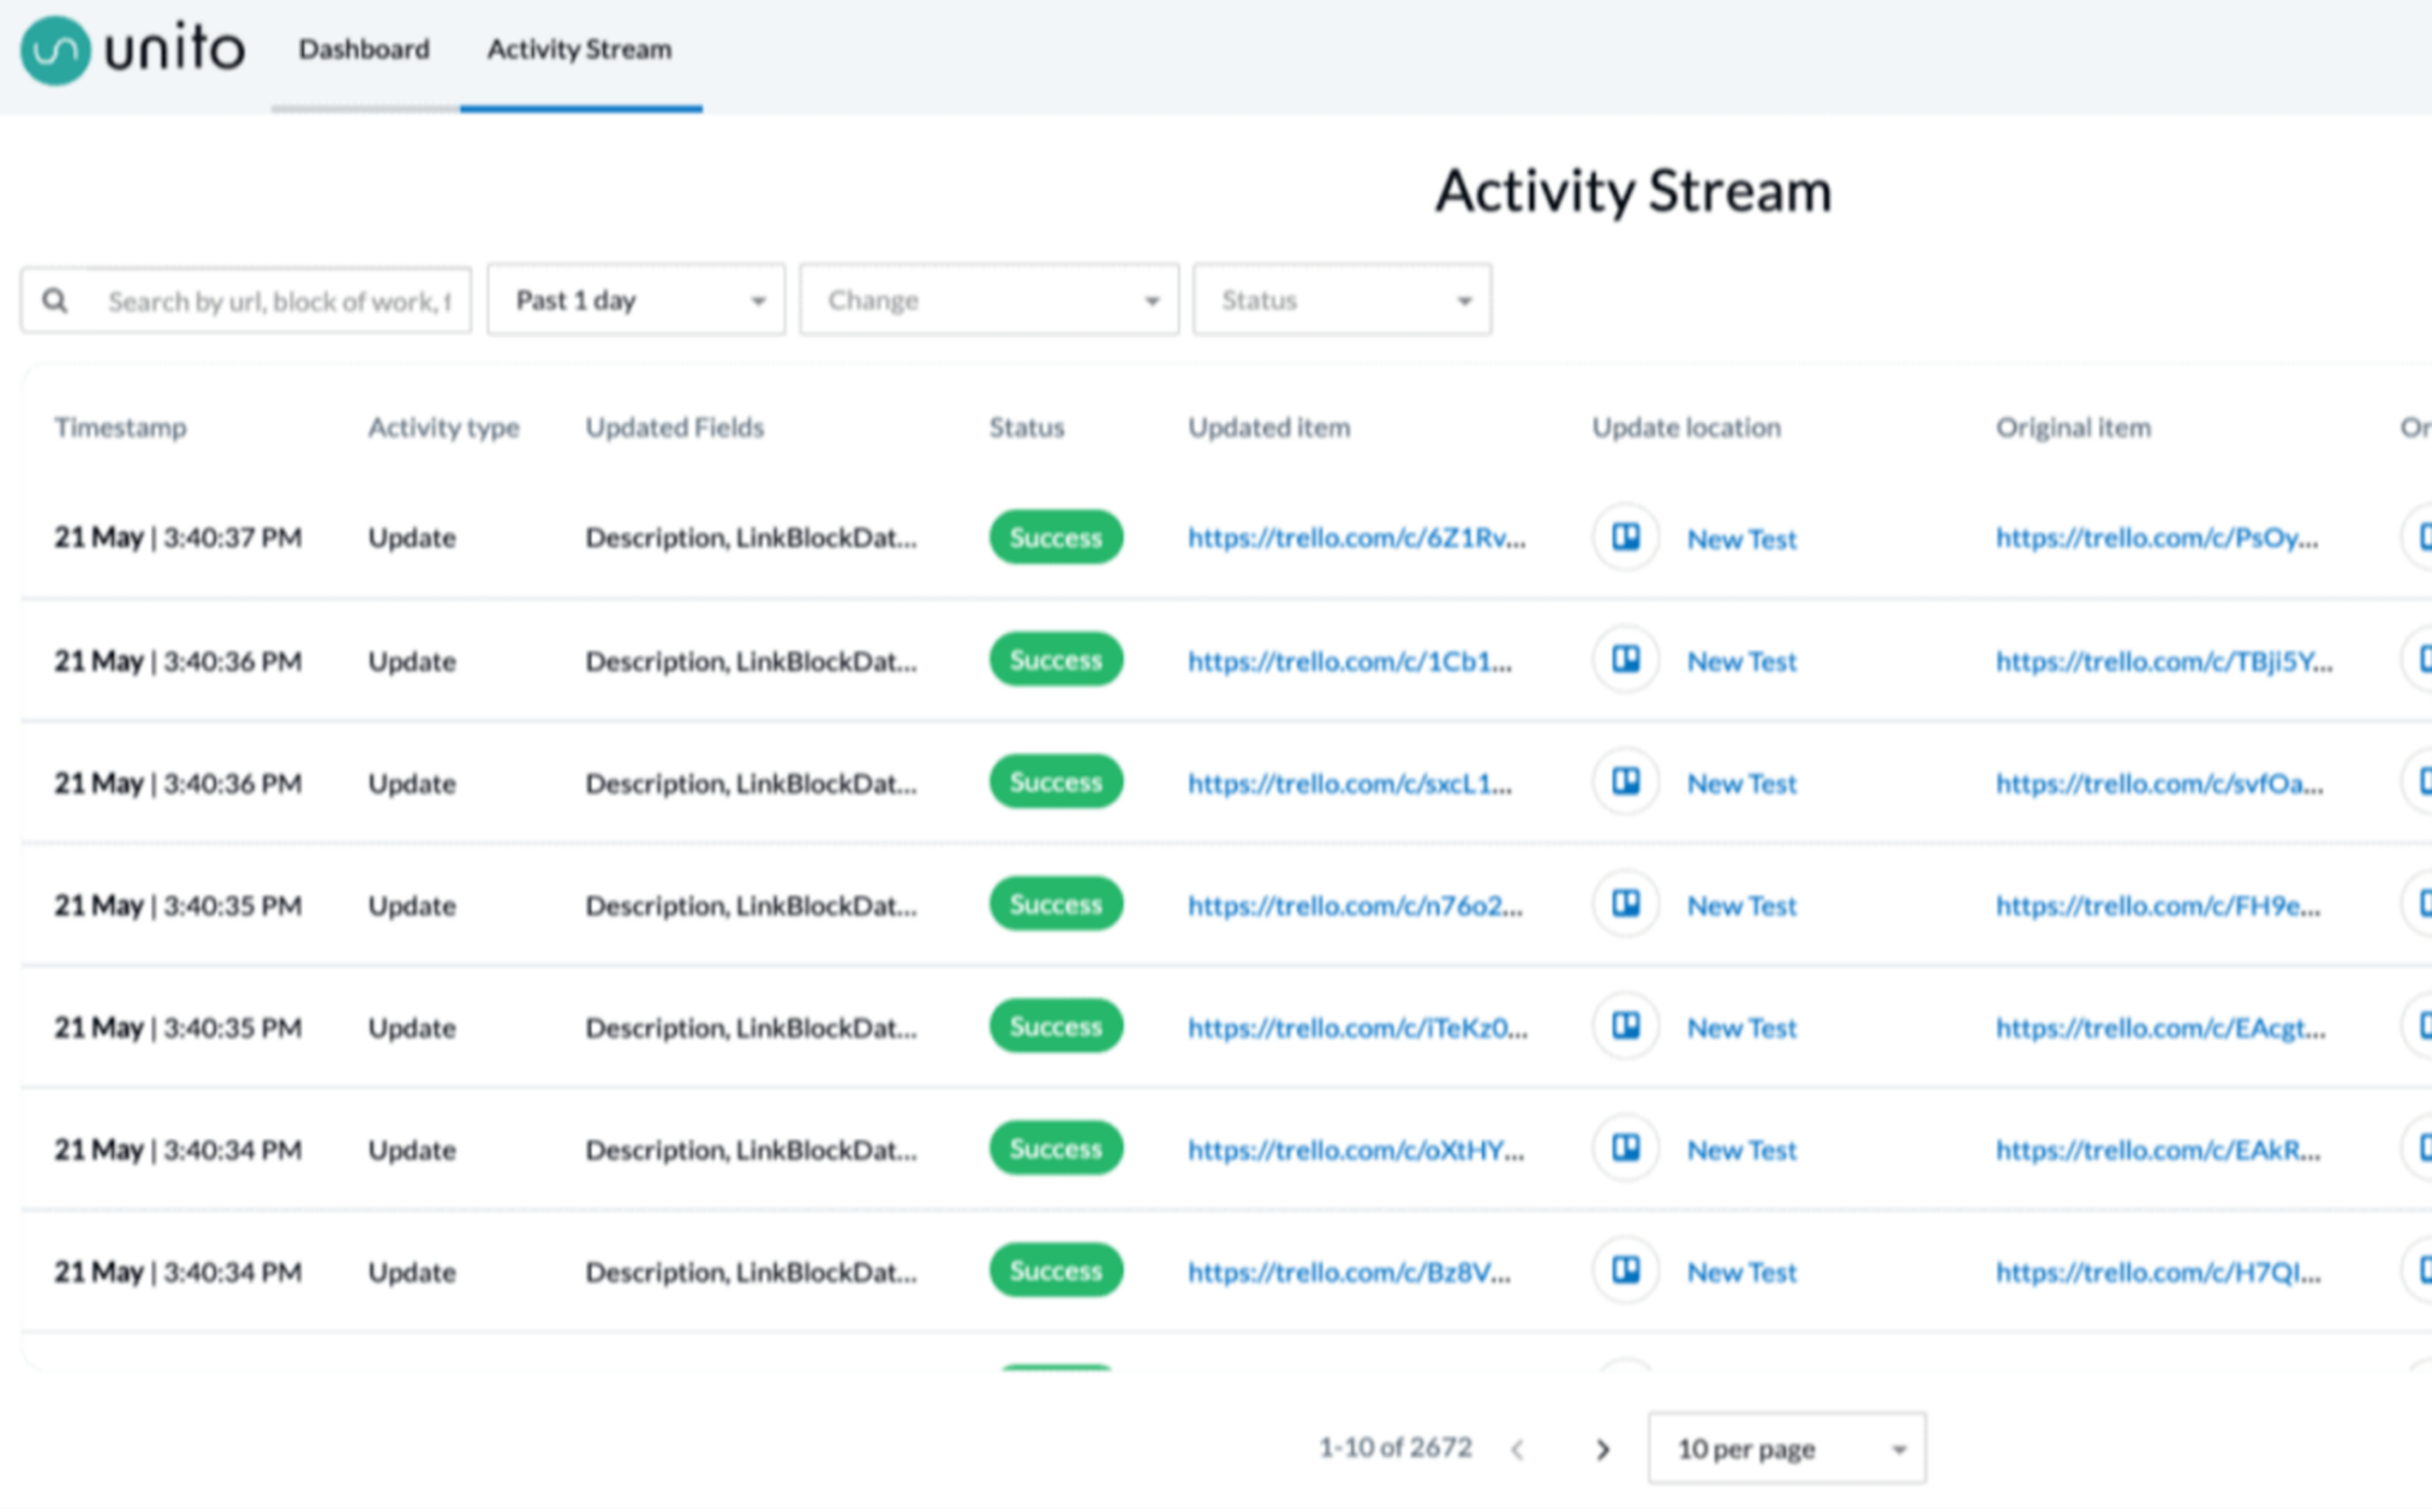Screen dimensions: 2432x1512
Task: Click Success badge in first row
Action: click(x=1056, y=538)
